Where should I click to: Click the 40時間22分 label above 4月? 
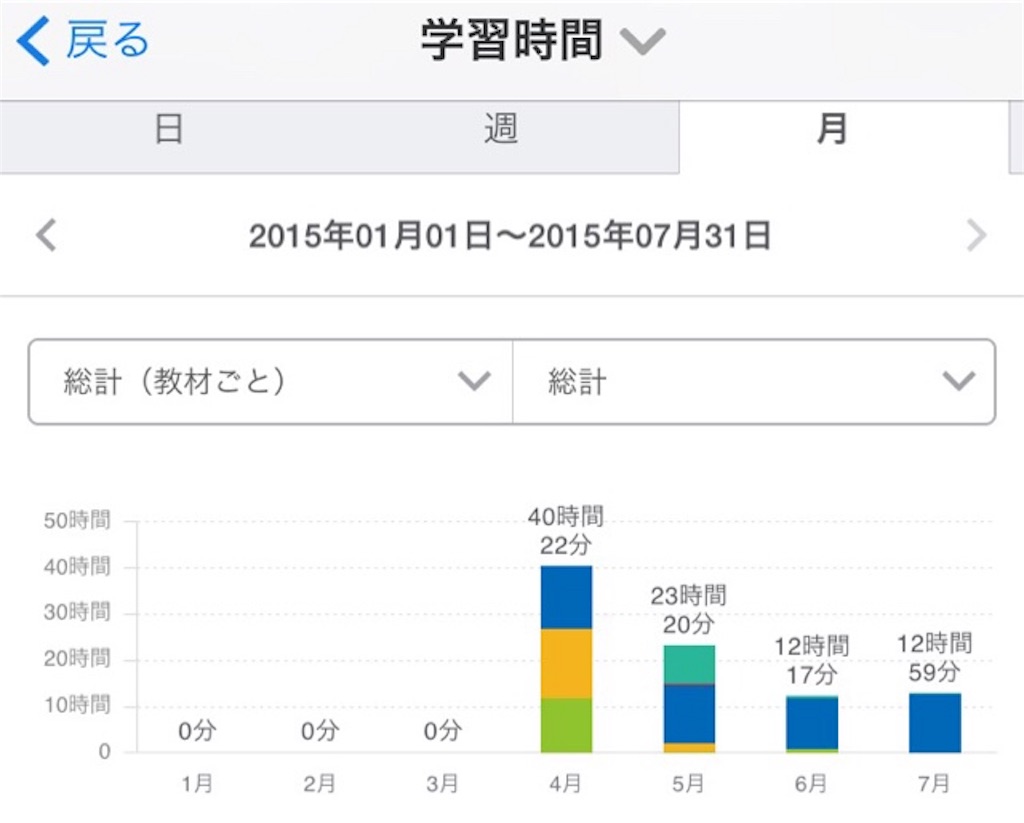(566, 531)
